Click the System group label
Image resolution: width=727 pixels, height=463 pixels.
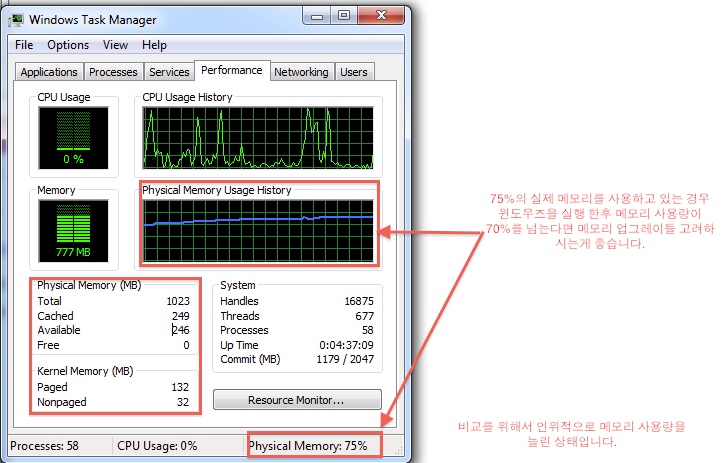point(237,285)
